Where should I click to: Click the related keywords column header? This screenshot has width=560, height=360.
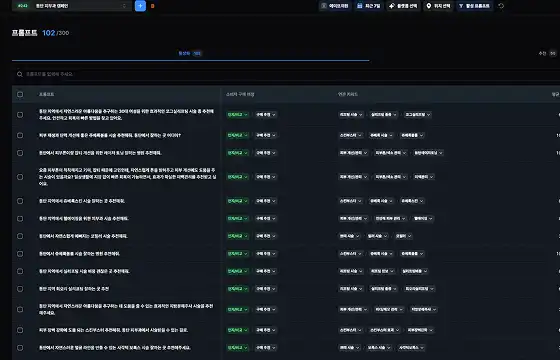[x=348, y=94]
